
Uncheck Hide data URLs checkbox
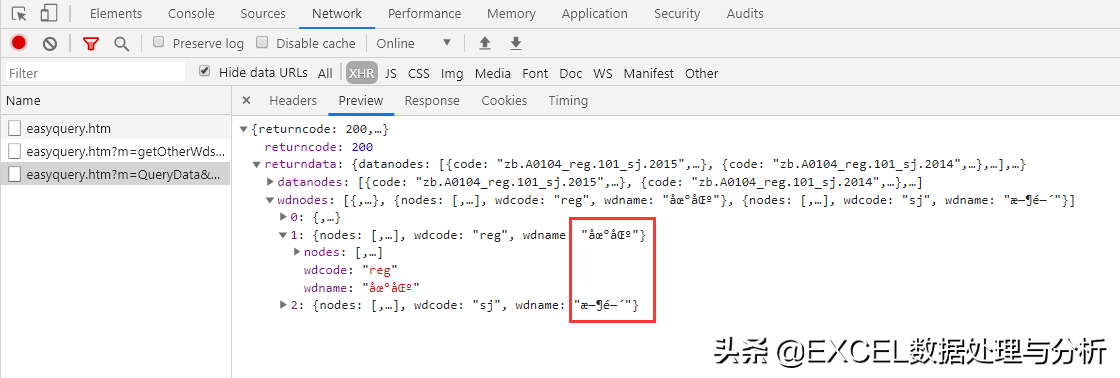tap(205, 71)
